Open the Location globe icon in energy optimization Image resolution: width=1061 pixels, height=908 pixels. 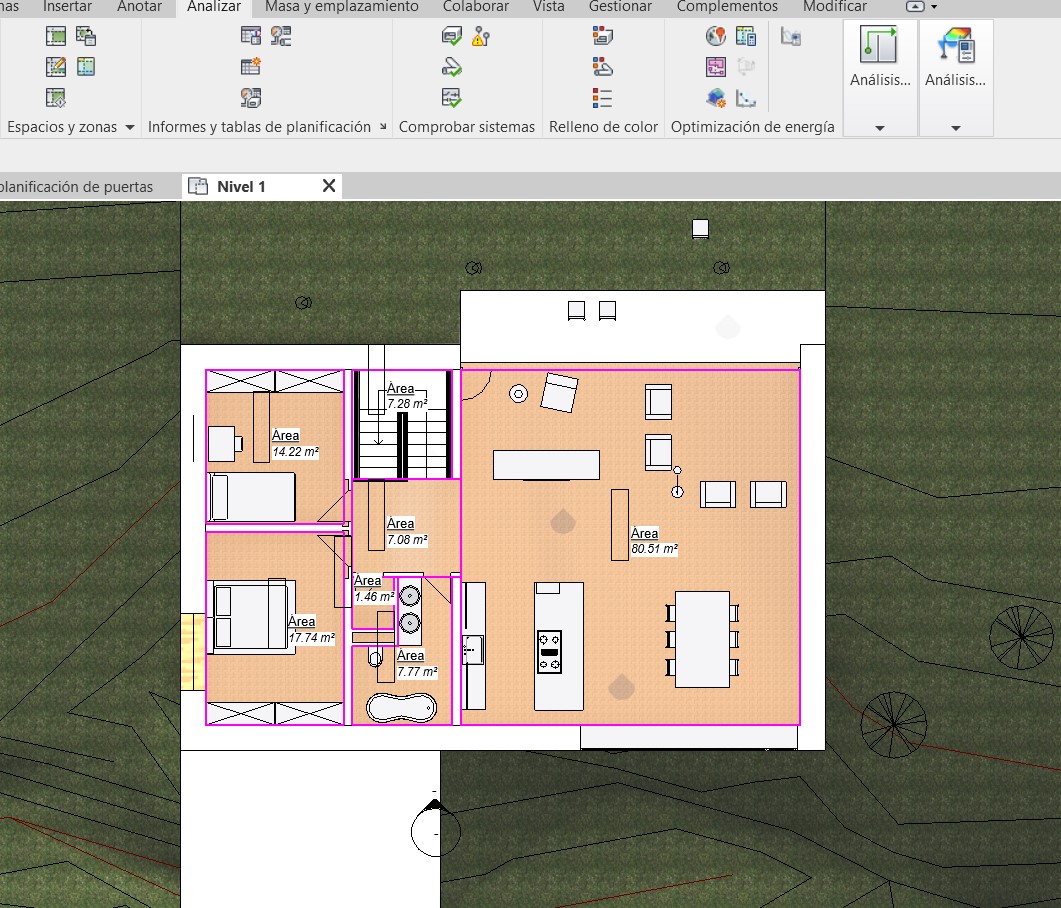coord(715,37)
